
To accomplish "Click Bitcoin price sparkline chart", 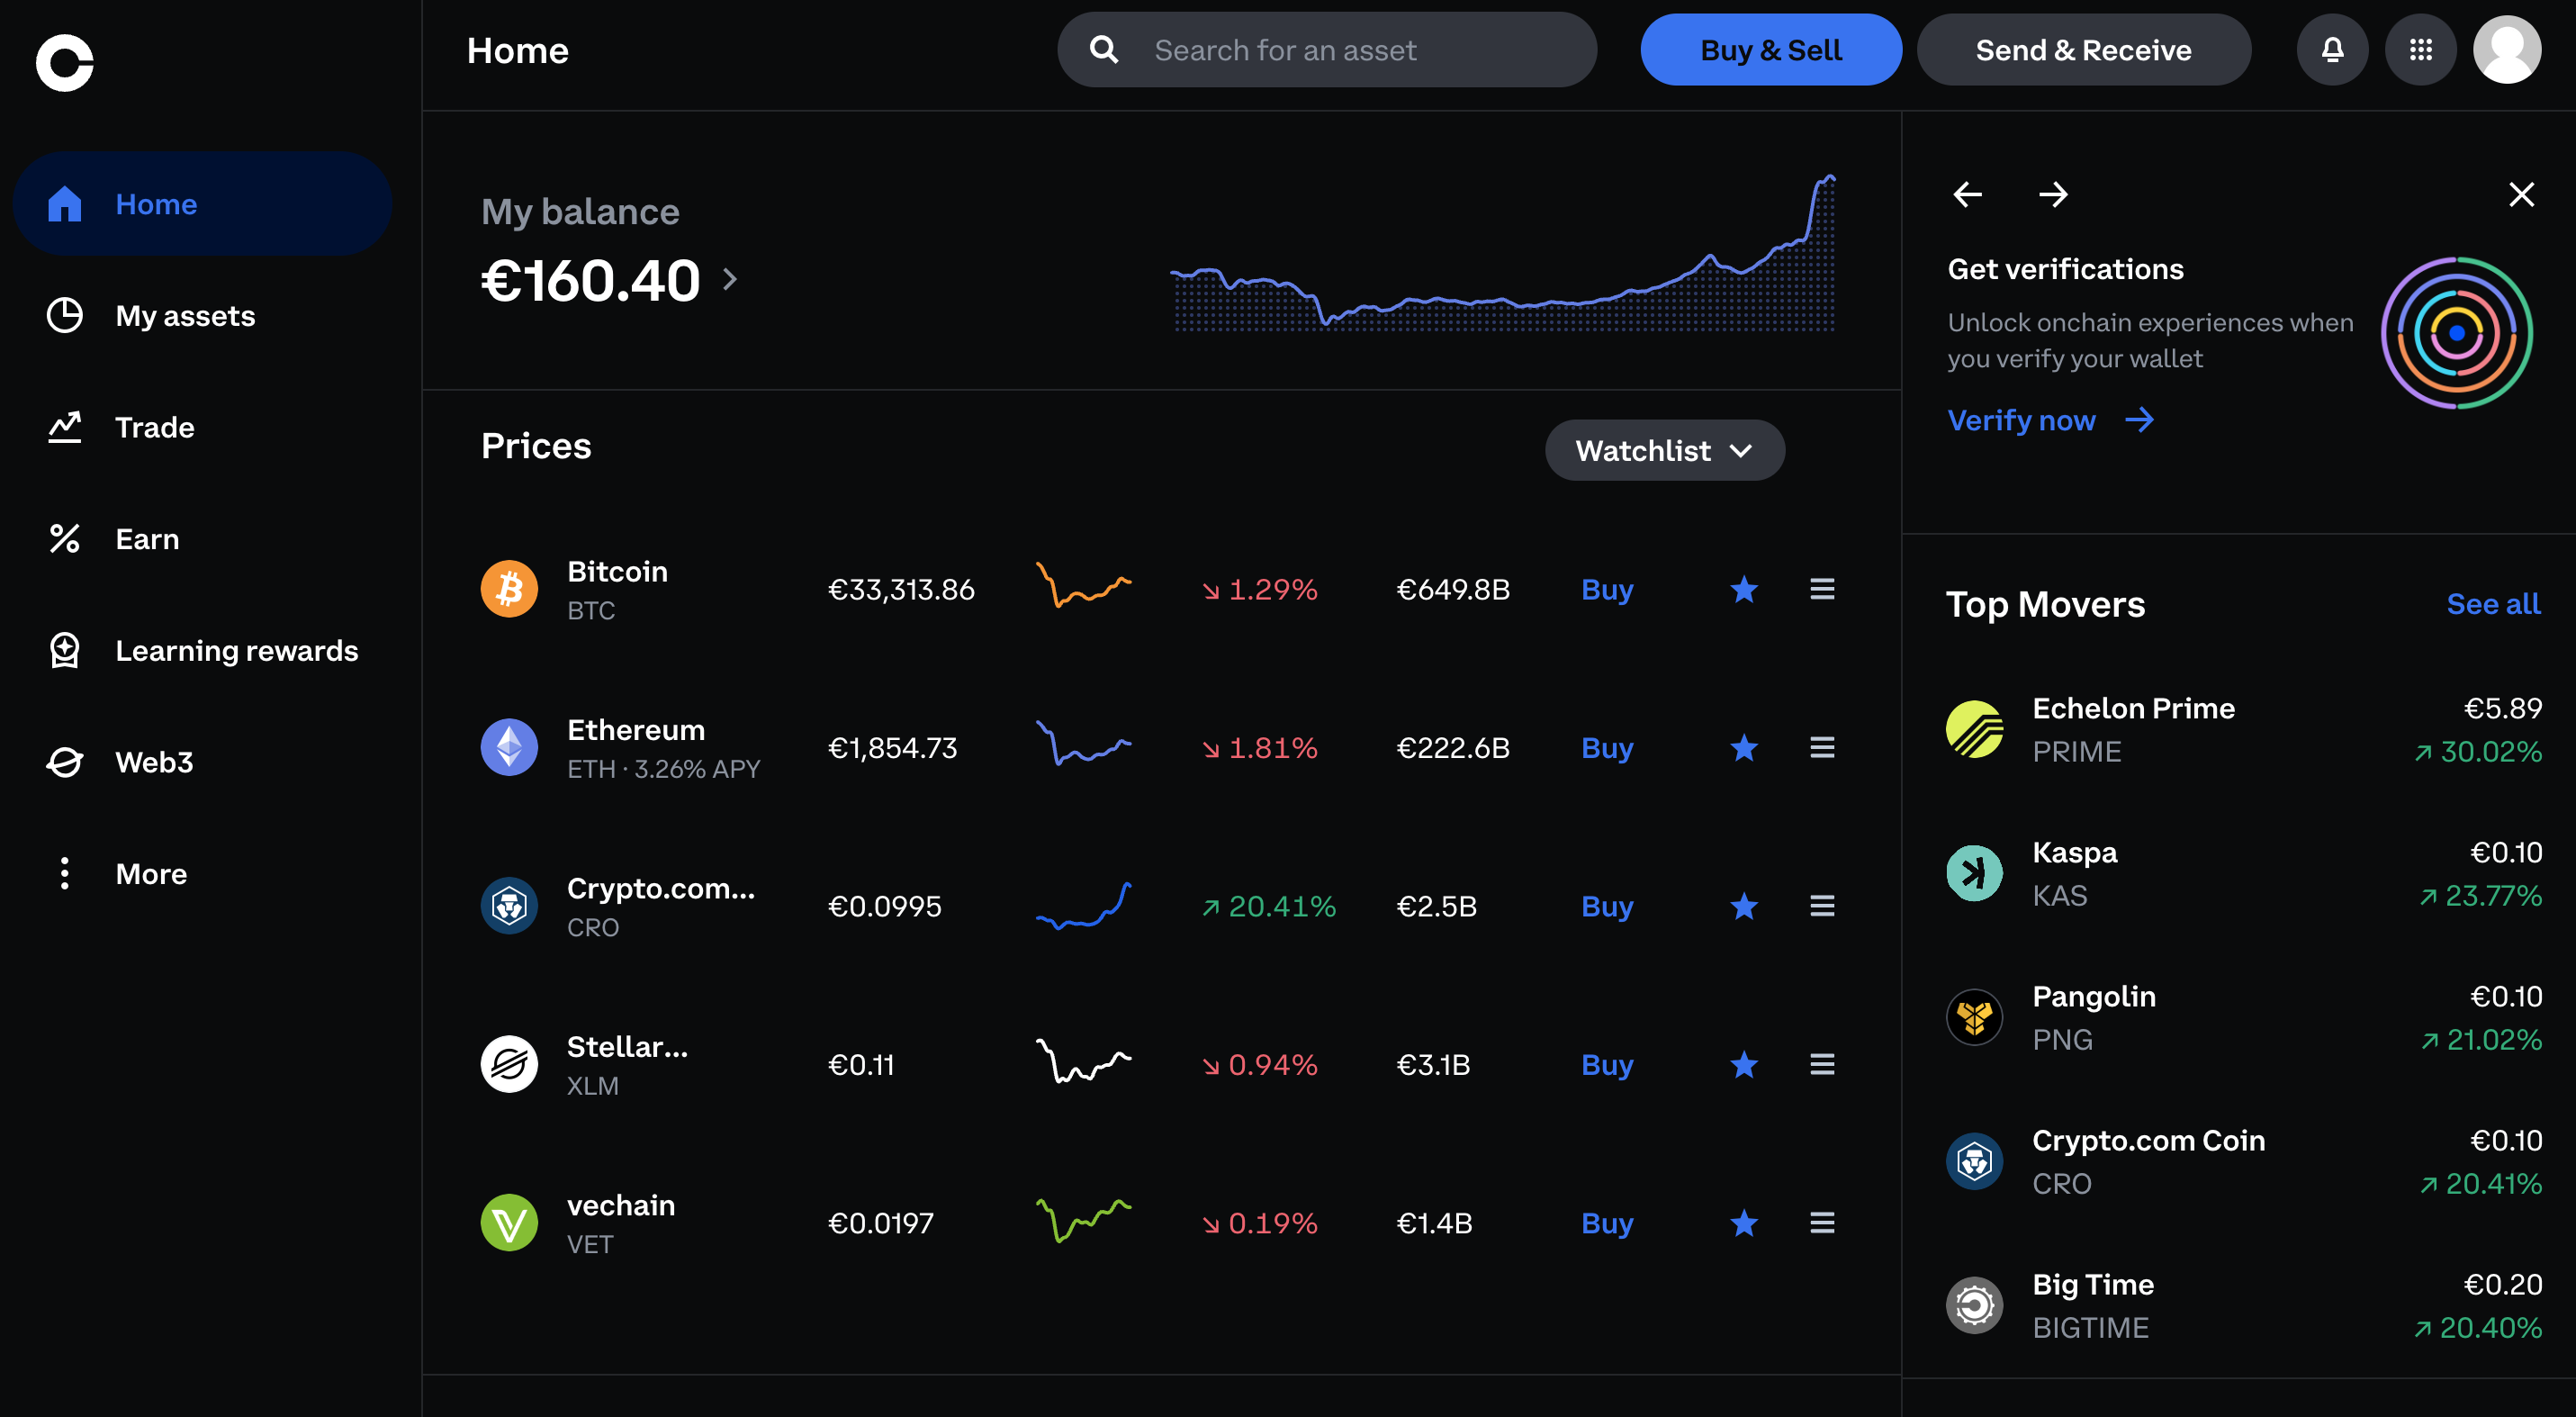I will [1084, 585].
